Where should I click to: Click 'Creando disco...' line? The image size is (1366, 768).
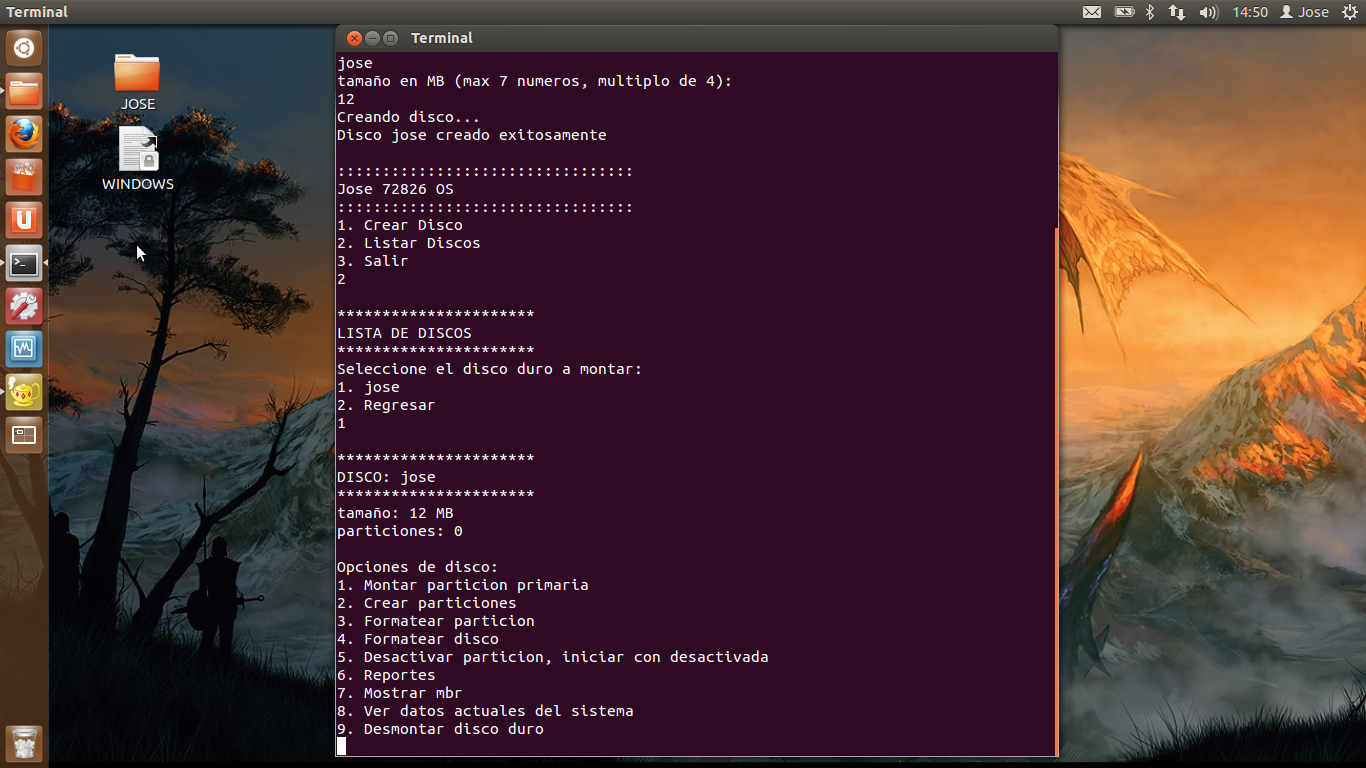(x=408, y=117)
